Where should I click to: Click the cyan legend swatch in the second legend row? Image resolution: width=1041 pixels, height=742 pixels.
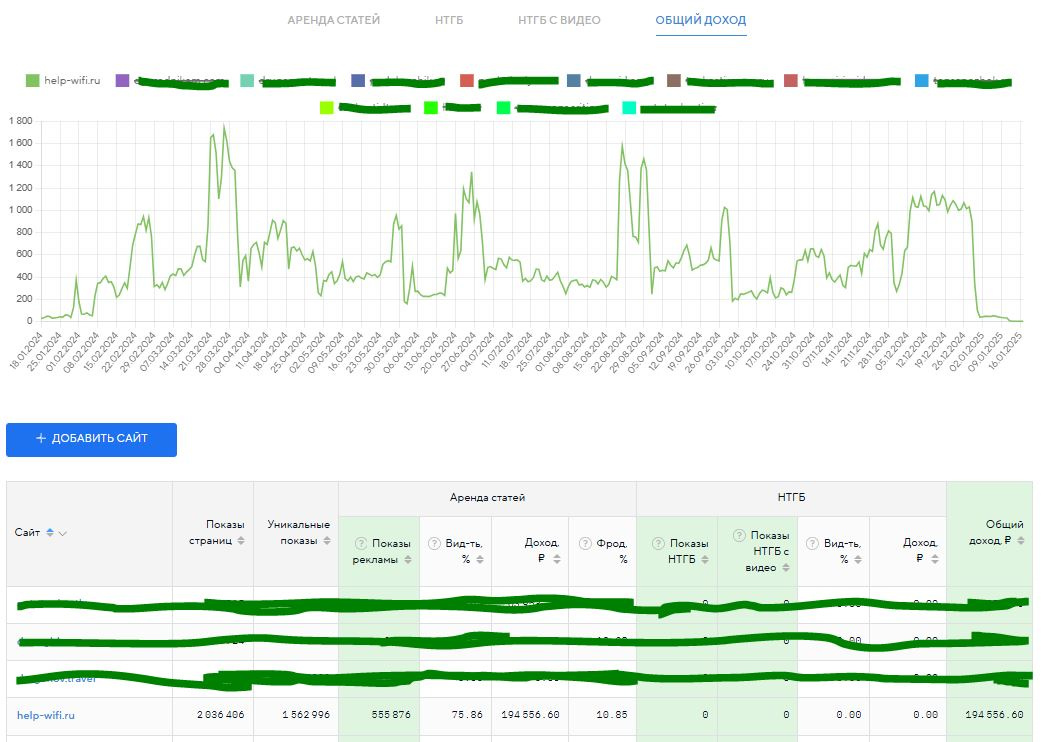click(x=629, y=108)
